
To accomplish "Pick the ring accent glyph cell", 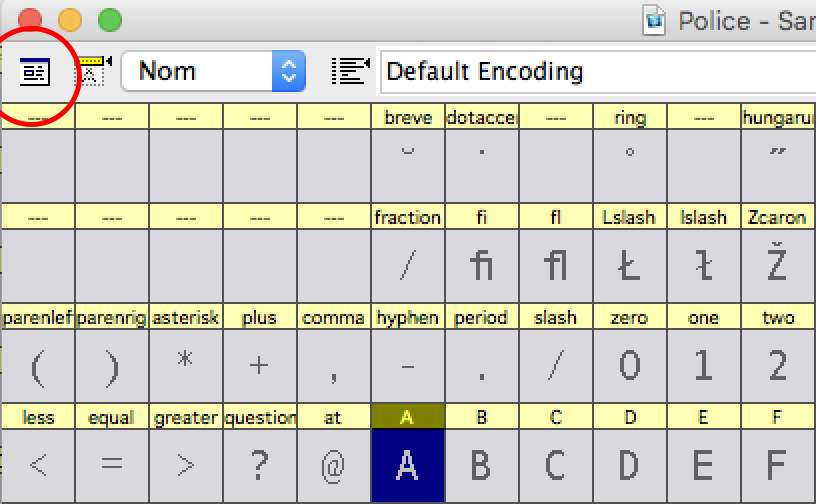I will tap(629, 166).
